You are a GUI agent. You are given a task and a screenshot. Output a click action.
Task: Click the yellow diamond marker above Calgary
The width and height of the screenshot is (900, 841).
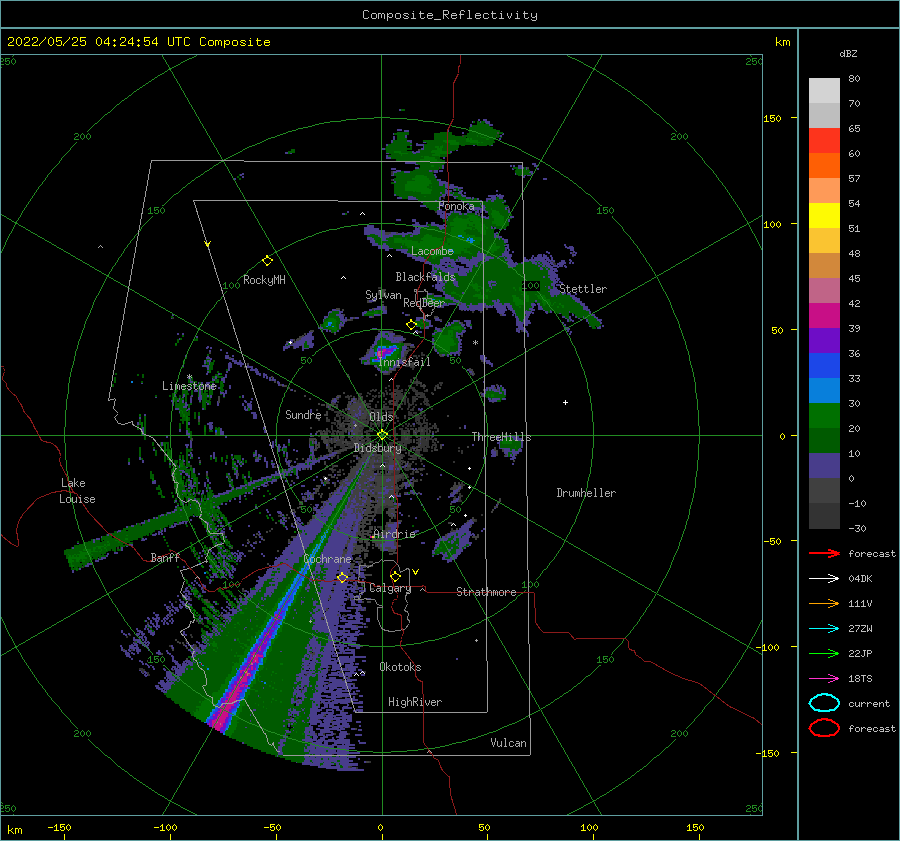coord(395,576)
